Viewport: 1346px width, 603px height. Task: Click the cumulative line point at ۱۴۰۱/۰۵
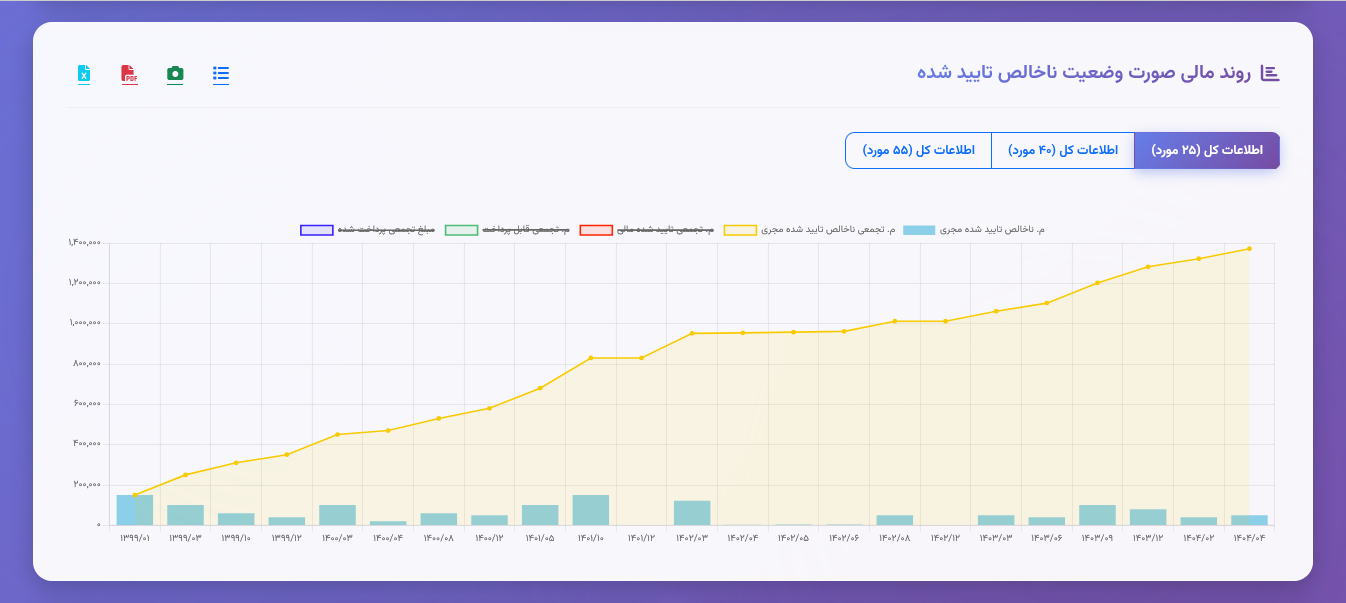click(x=540, y=388)
